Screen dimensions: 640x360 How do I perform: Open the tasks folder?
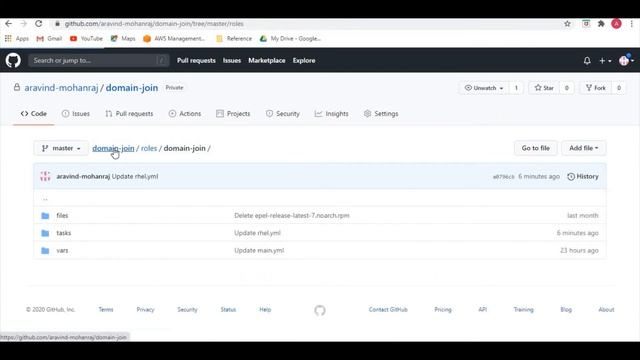63,233
